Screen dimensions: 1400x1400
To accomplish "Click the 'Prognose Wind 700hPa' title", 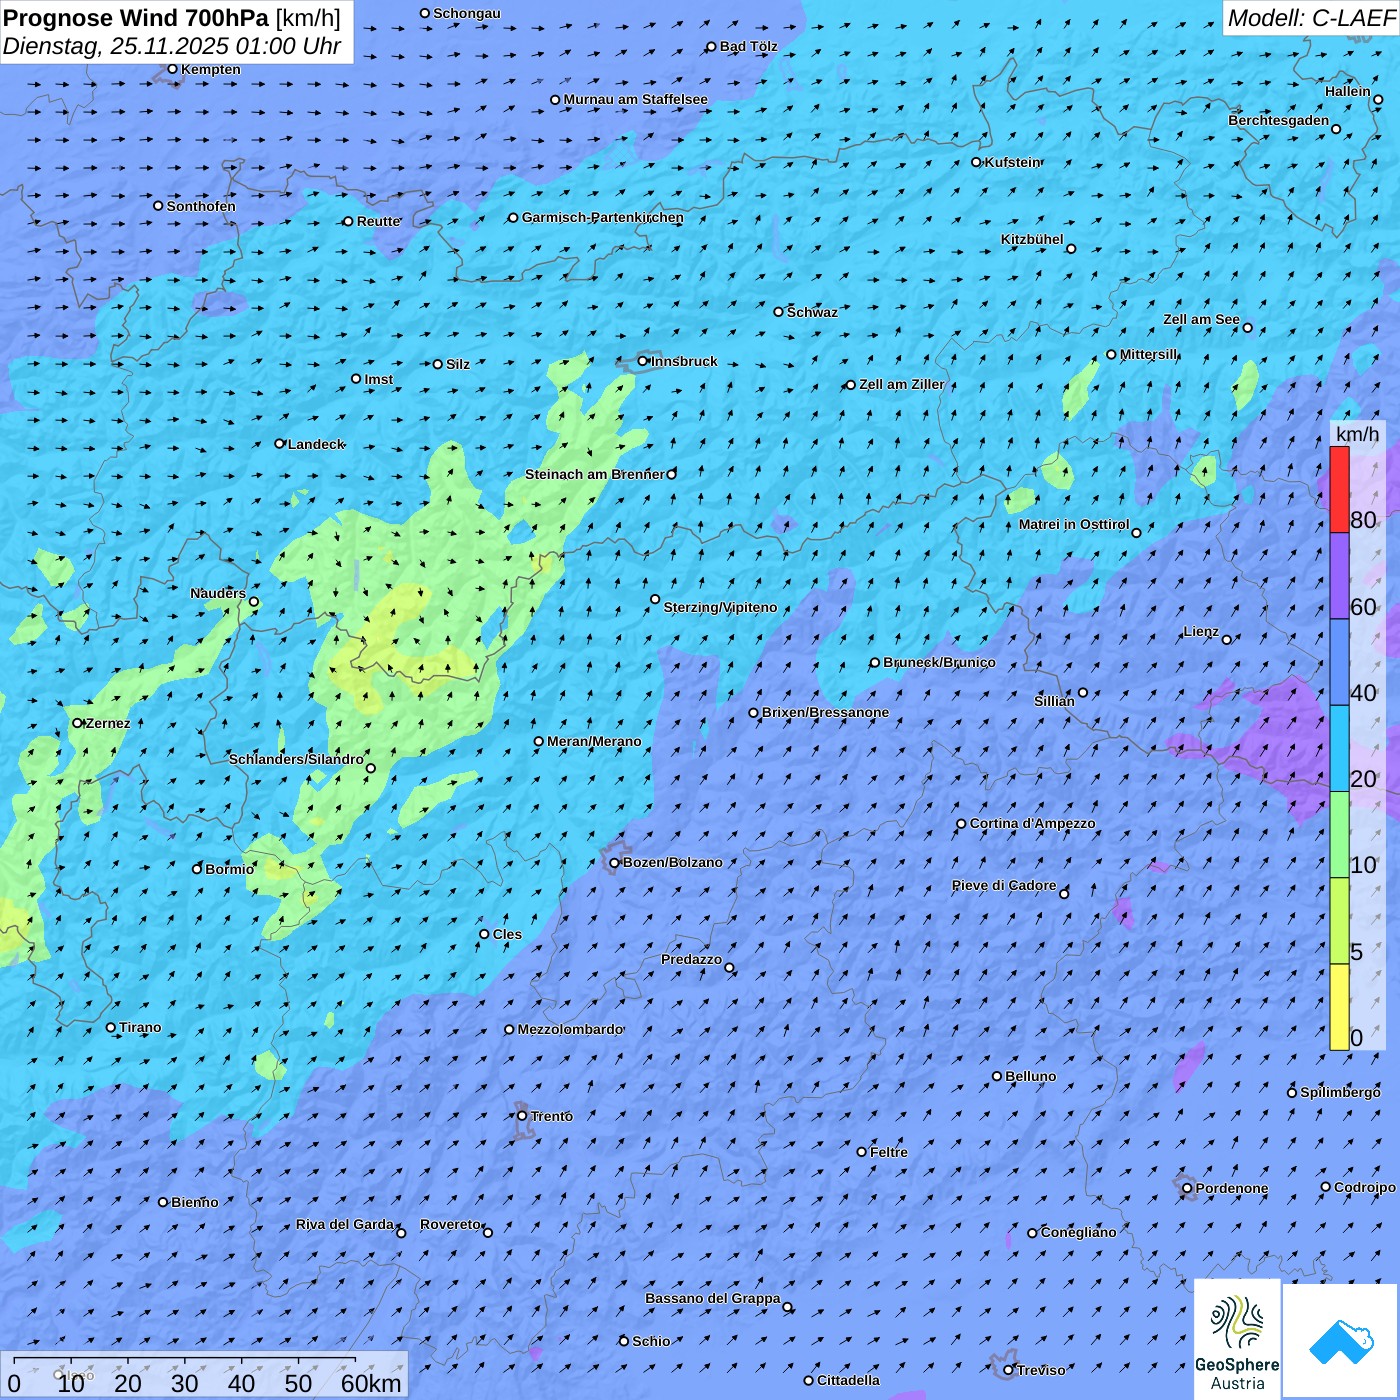I will pyautogui.click(x=137, y=18).
